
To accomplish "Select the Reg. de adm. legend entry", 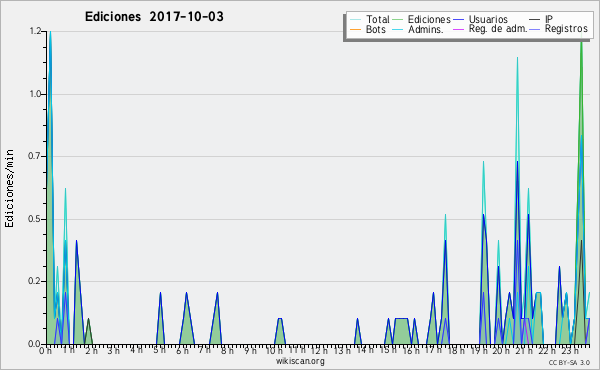I will pos(490,29).
